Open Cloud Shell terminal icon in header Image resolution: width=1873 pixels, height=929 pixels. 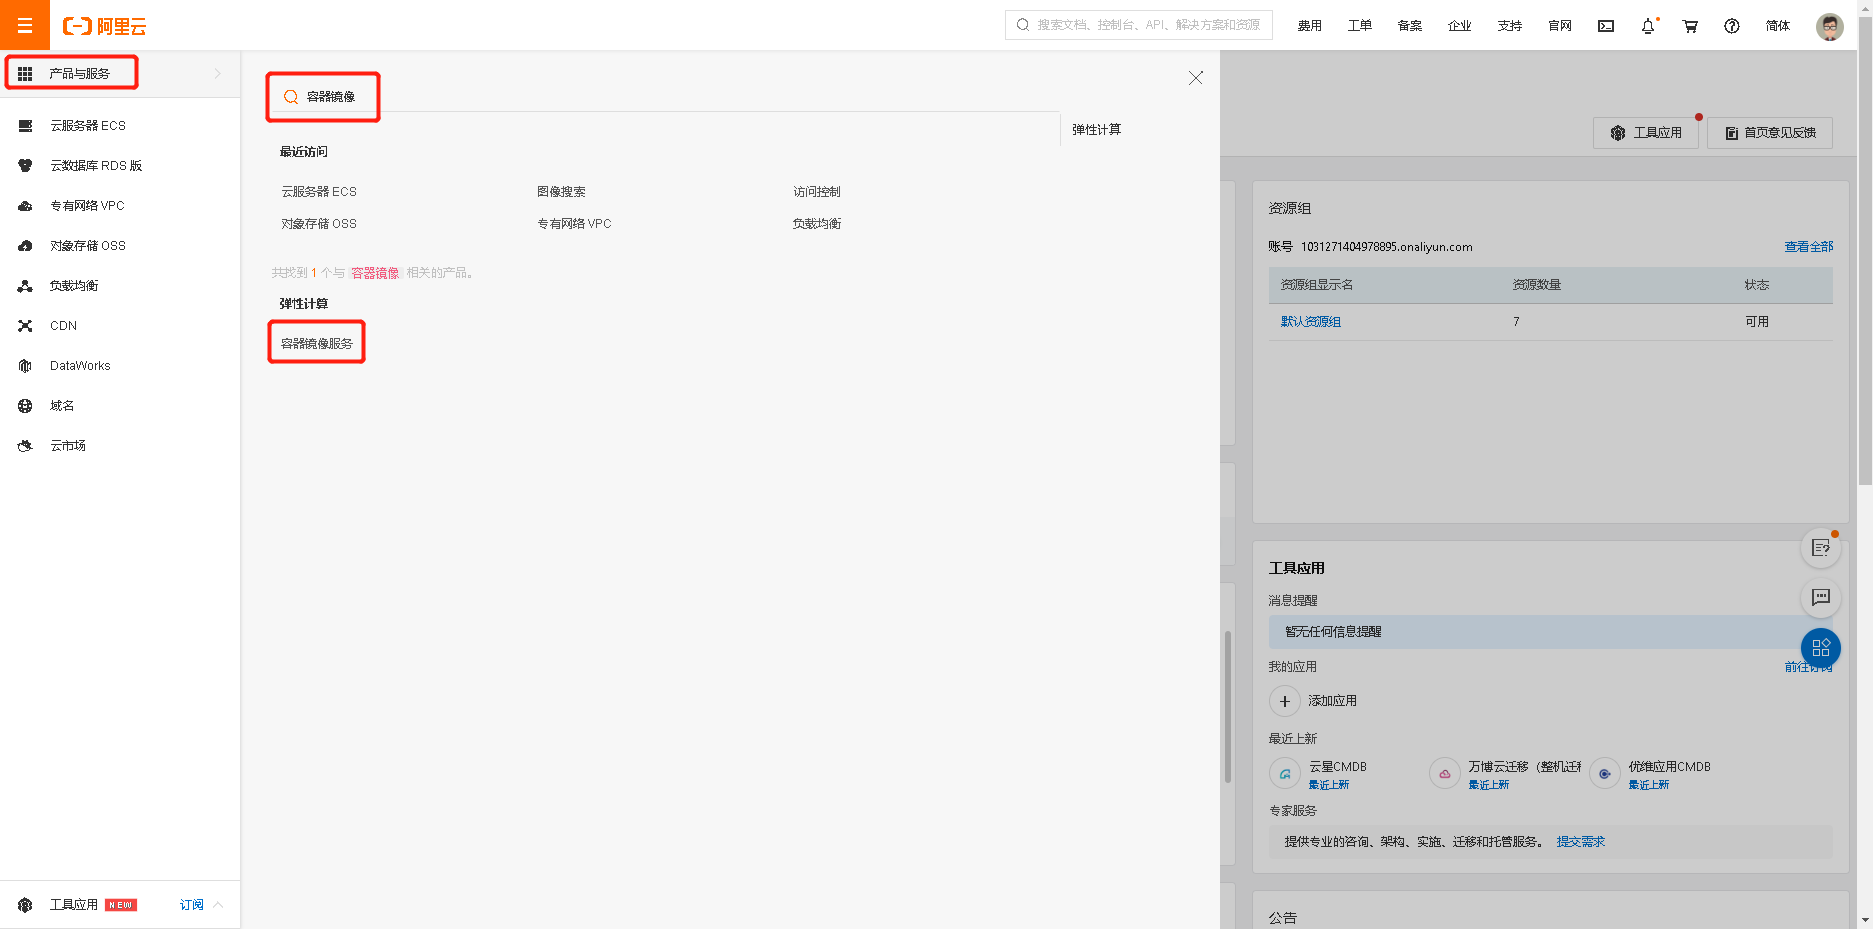pos(1606,26)
